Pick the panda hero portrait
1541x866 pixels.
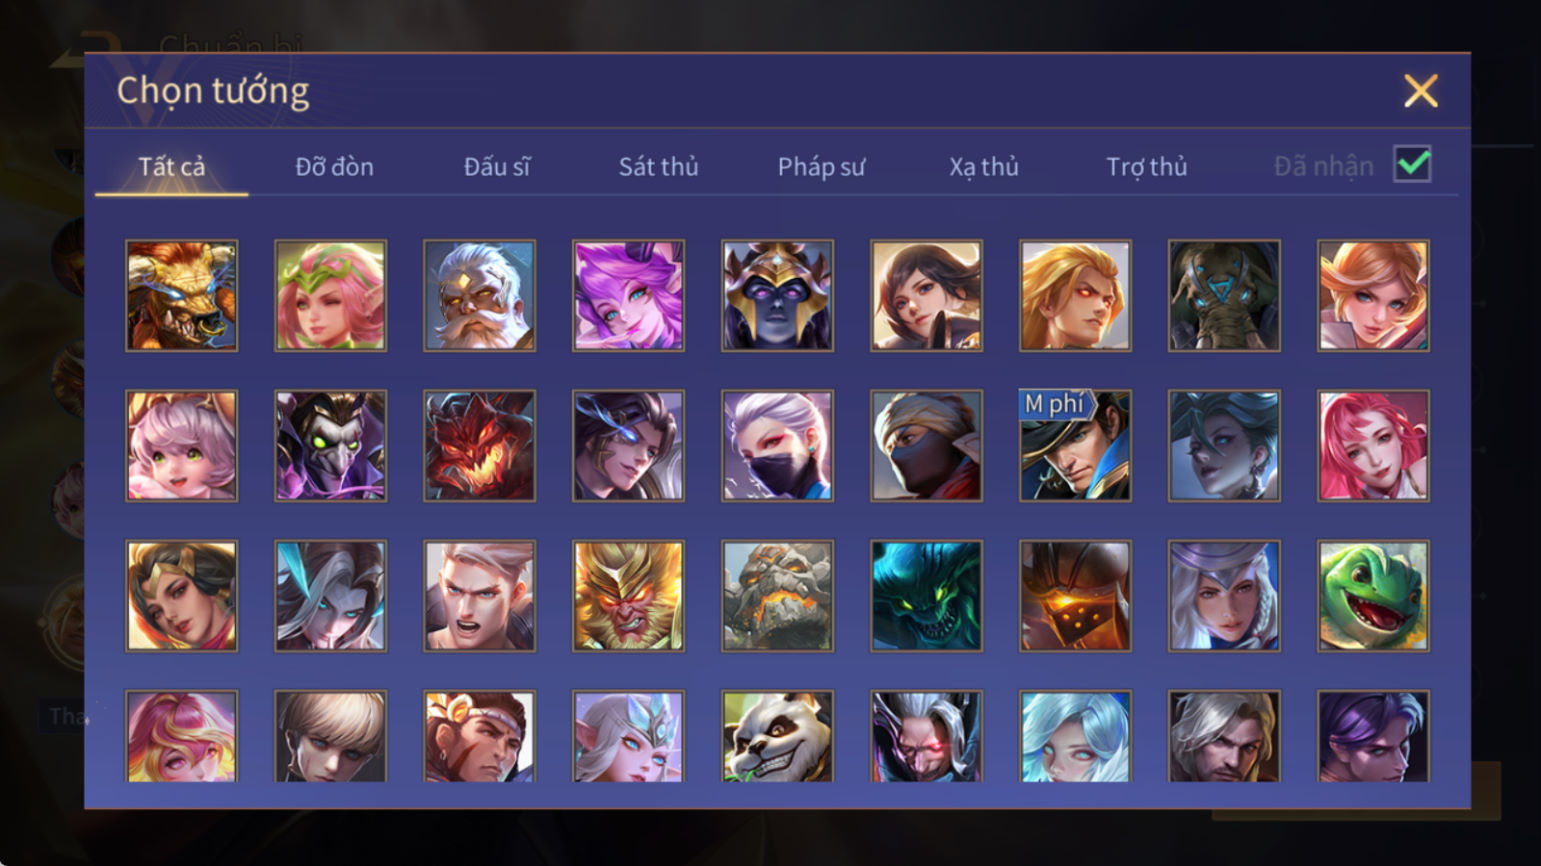(777, 737)
